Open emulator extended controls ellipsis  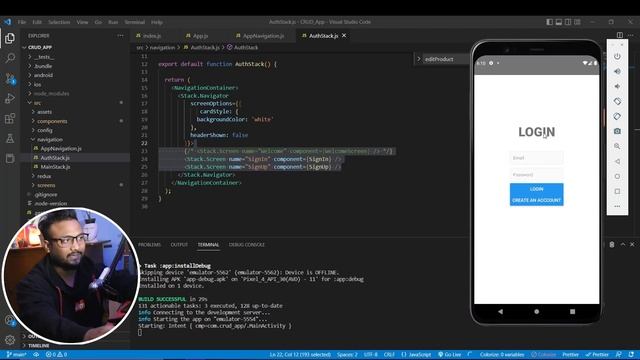click(617, 206)
